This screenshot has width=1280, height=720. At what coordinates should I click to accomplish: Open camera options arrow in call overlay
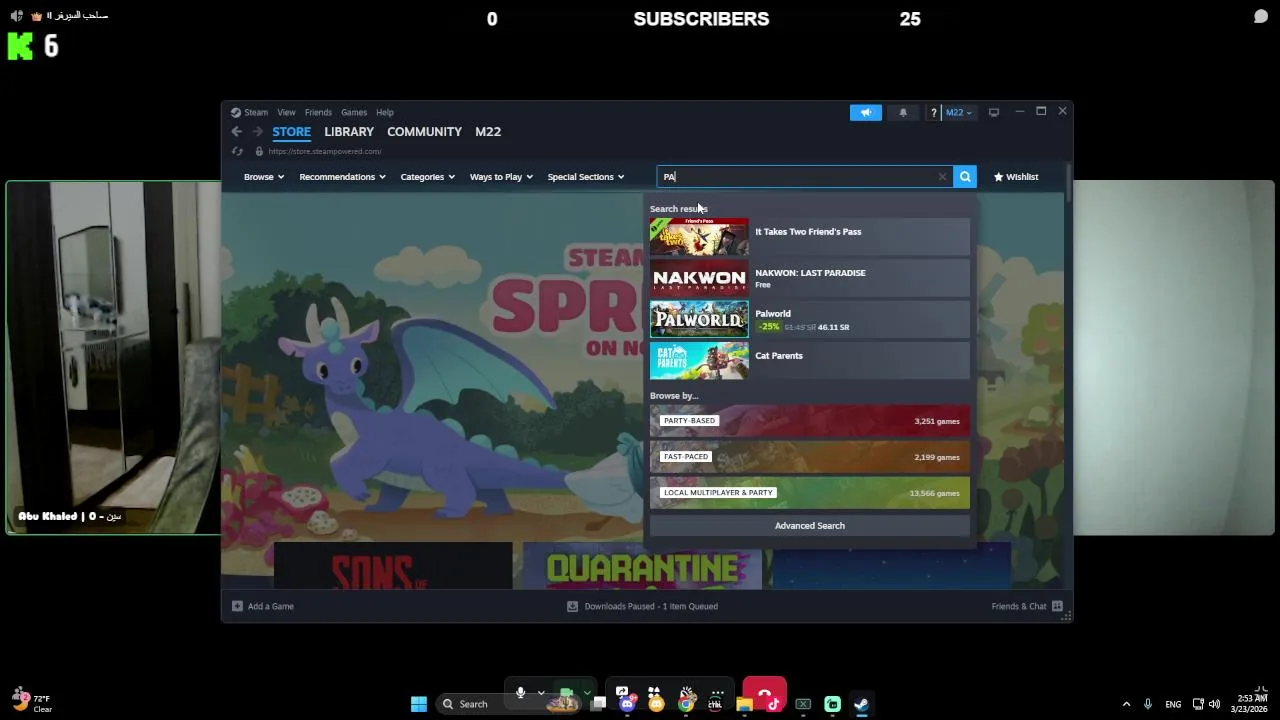587,693
